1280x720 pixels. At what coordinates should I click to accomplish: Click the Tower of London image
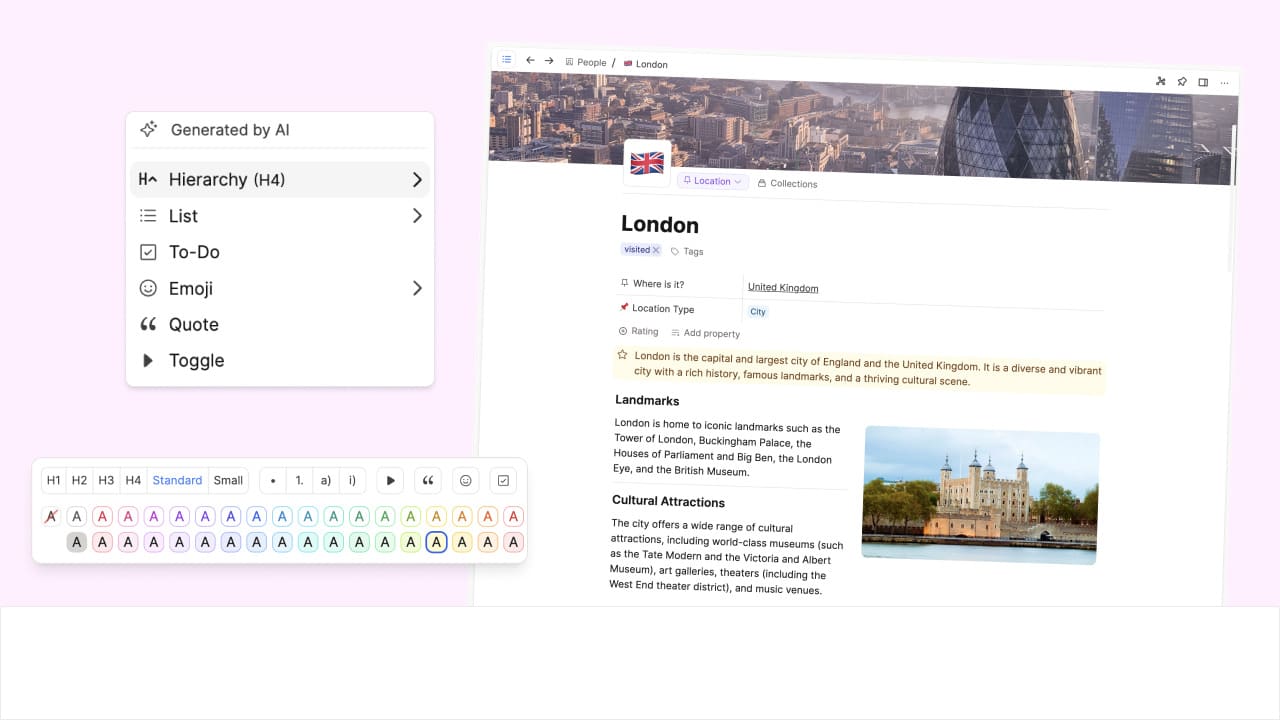pyautogui.click(x=980, y=495)
